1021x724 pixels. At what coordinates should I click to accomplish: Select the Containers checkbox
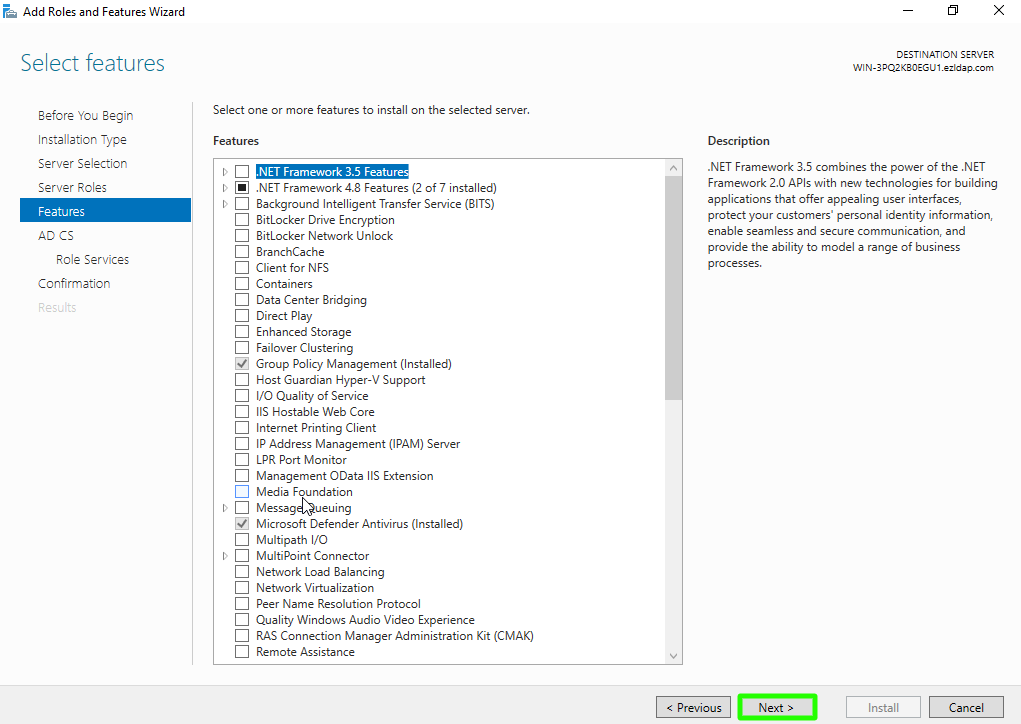click(x=242, y=284)
